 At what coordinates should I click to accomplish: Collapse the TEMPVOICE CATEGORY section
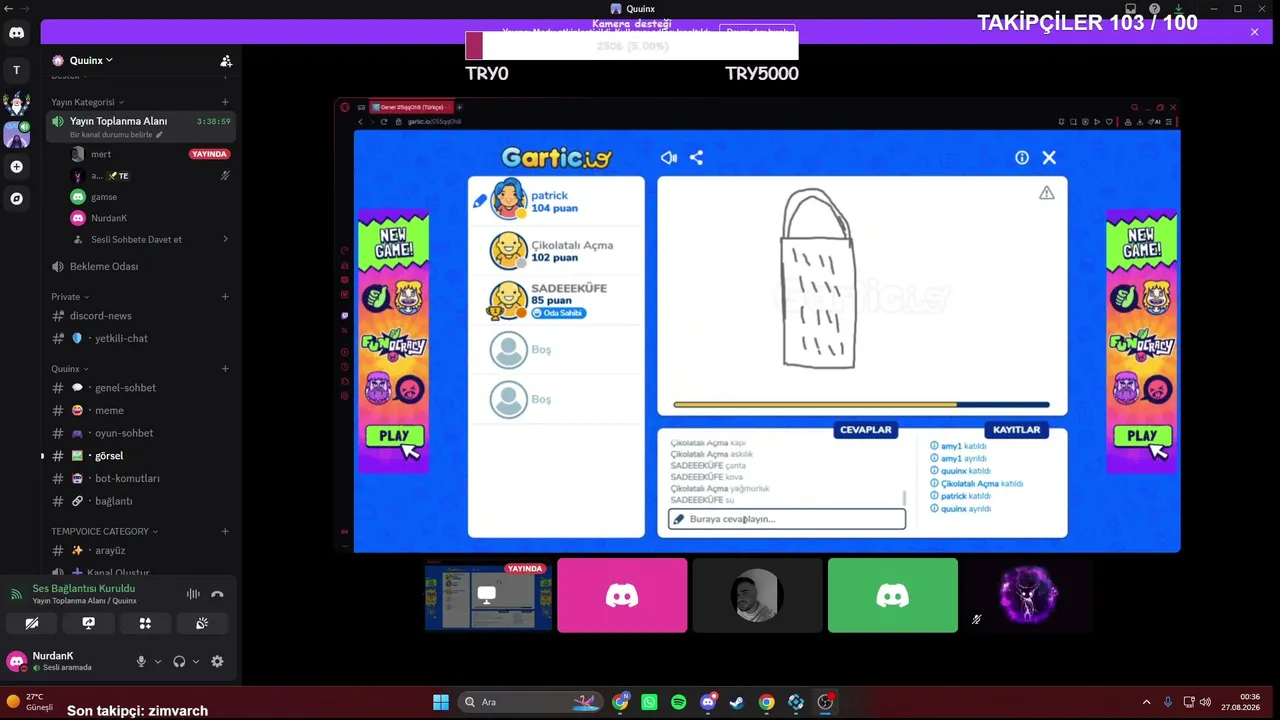pyautogui.click(x=105, y=531)
